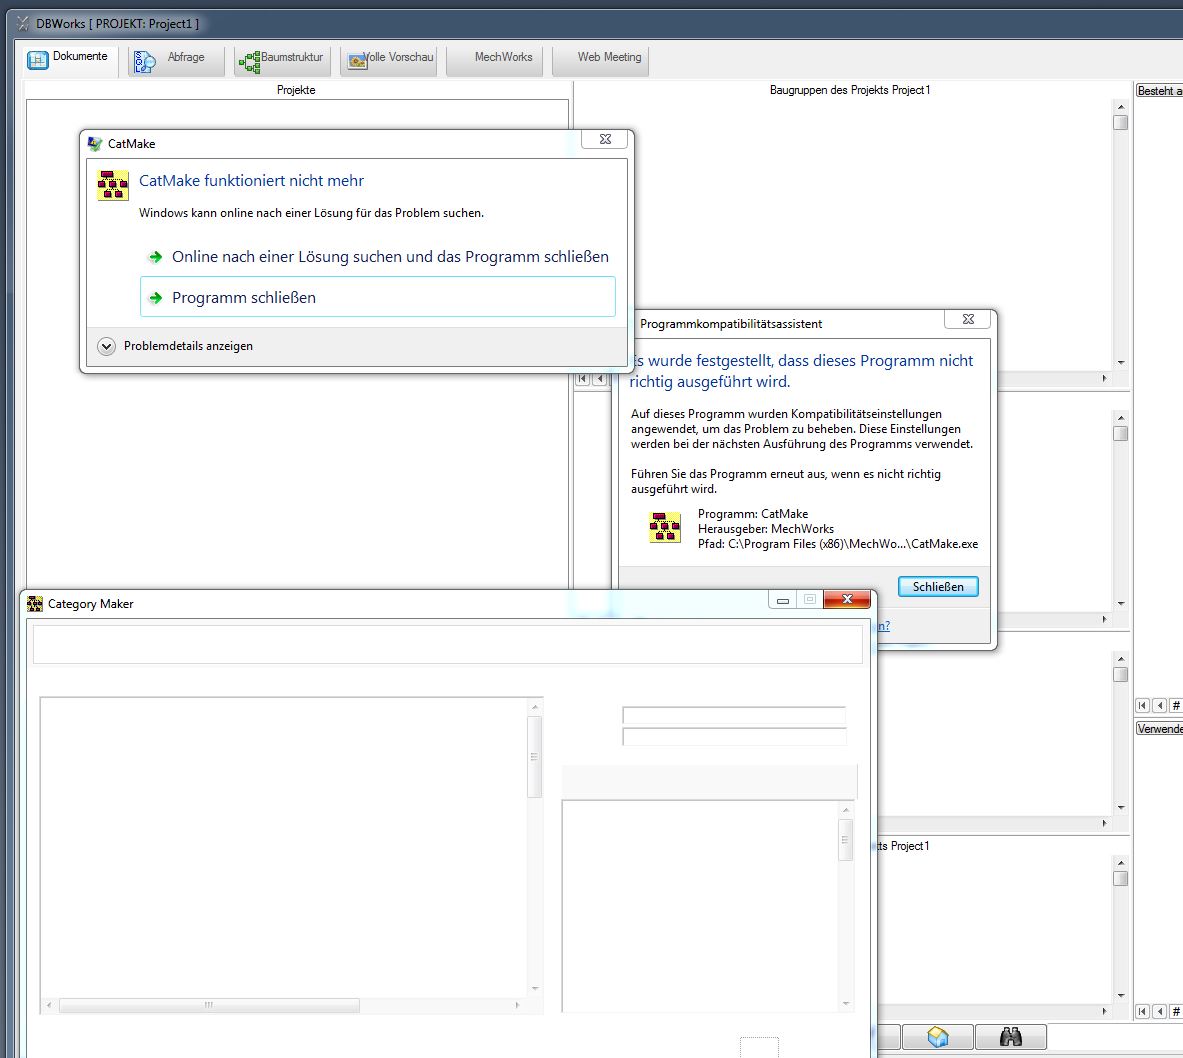Click the vertical scrollbar of Category Maker's right list
This screenshot has height=1058, width=1183.
[x=846, y=906]
